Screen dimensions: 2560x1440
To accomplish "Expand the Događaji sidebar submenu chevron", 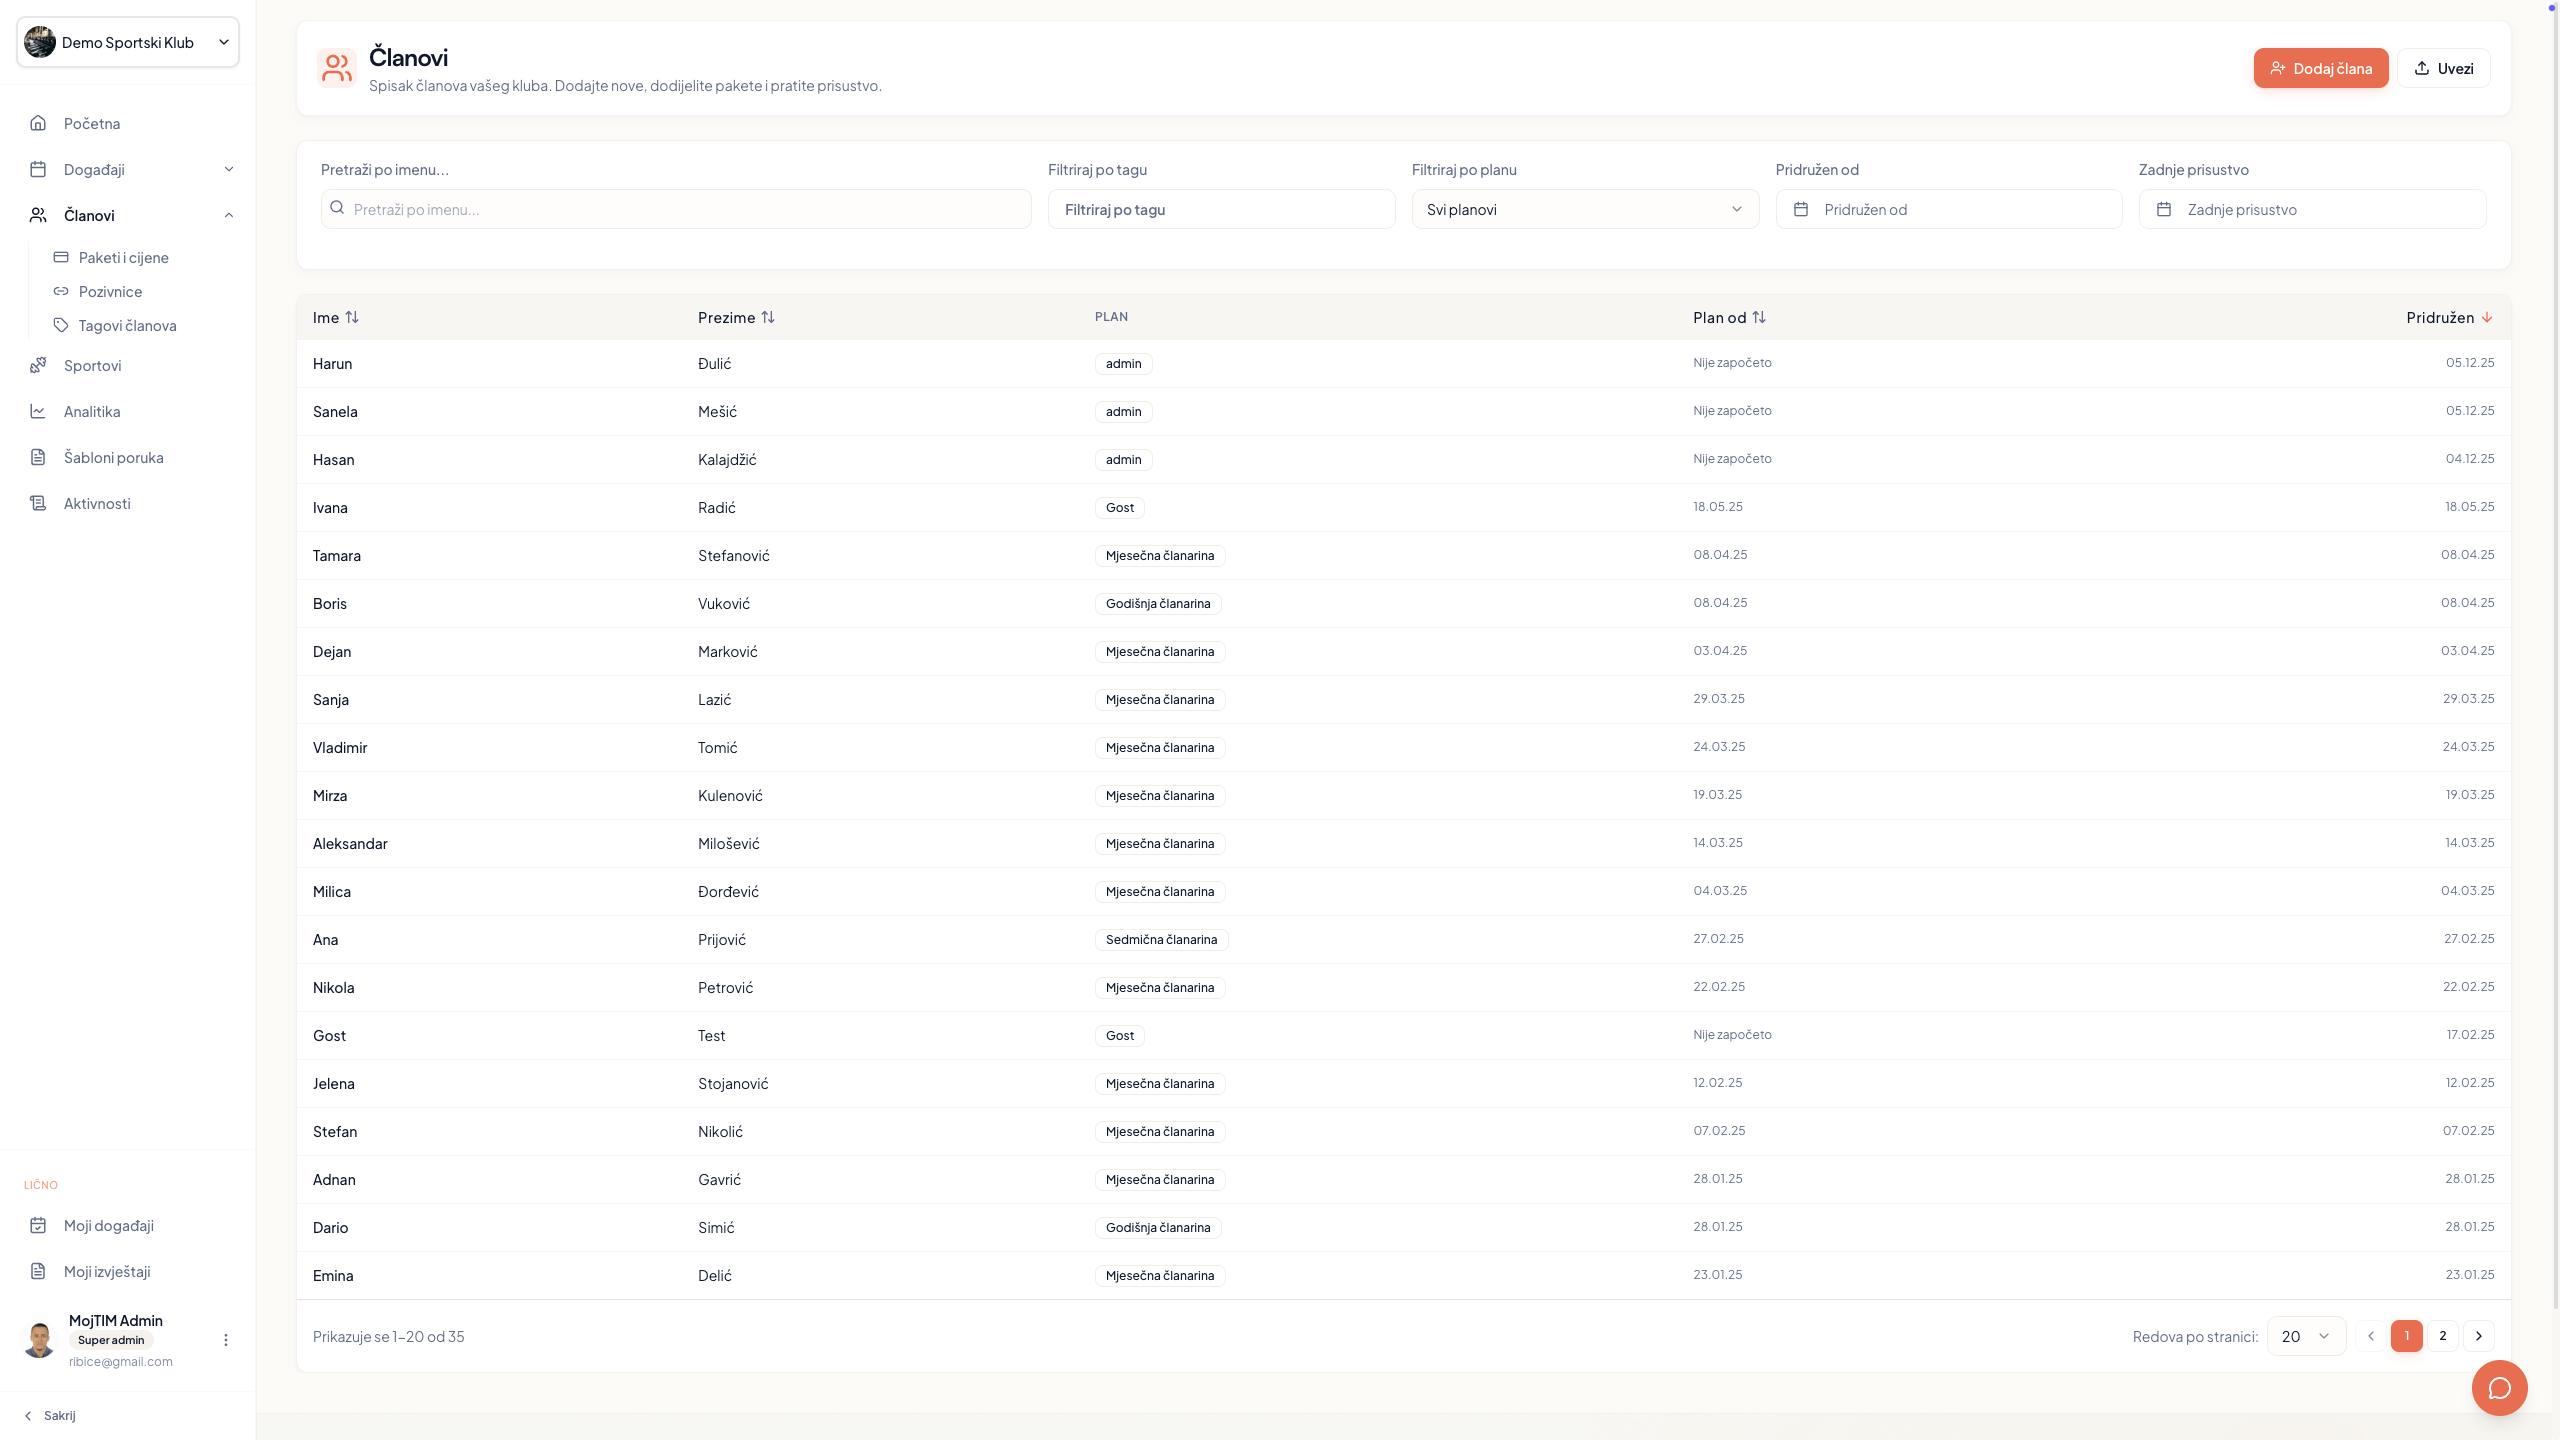I will [x=229, y=169].
